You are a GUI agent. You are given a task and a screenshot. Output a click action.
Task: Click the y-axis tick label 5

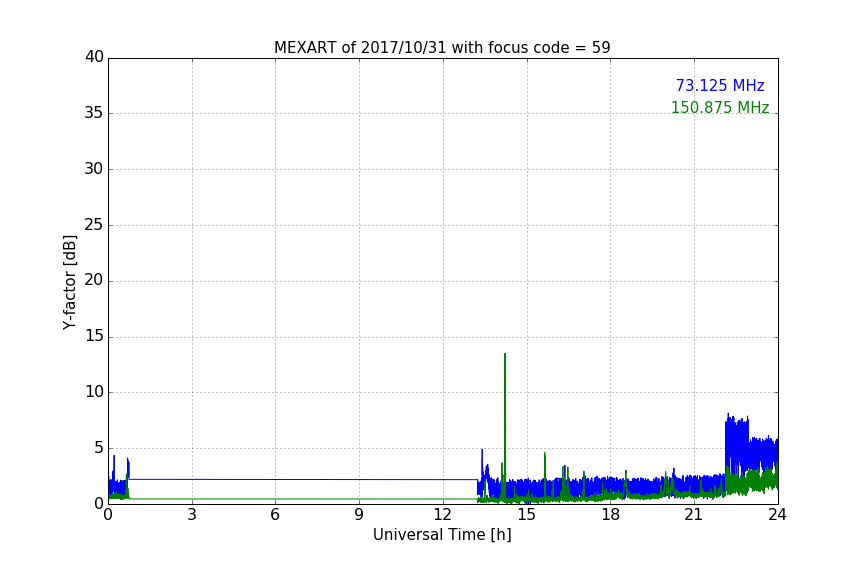pos(99,448)
